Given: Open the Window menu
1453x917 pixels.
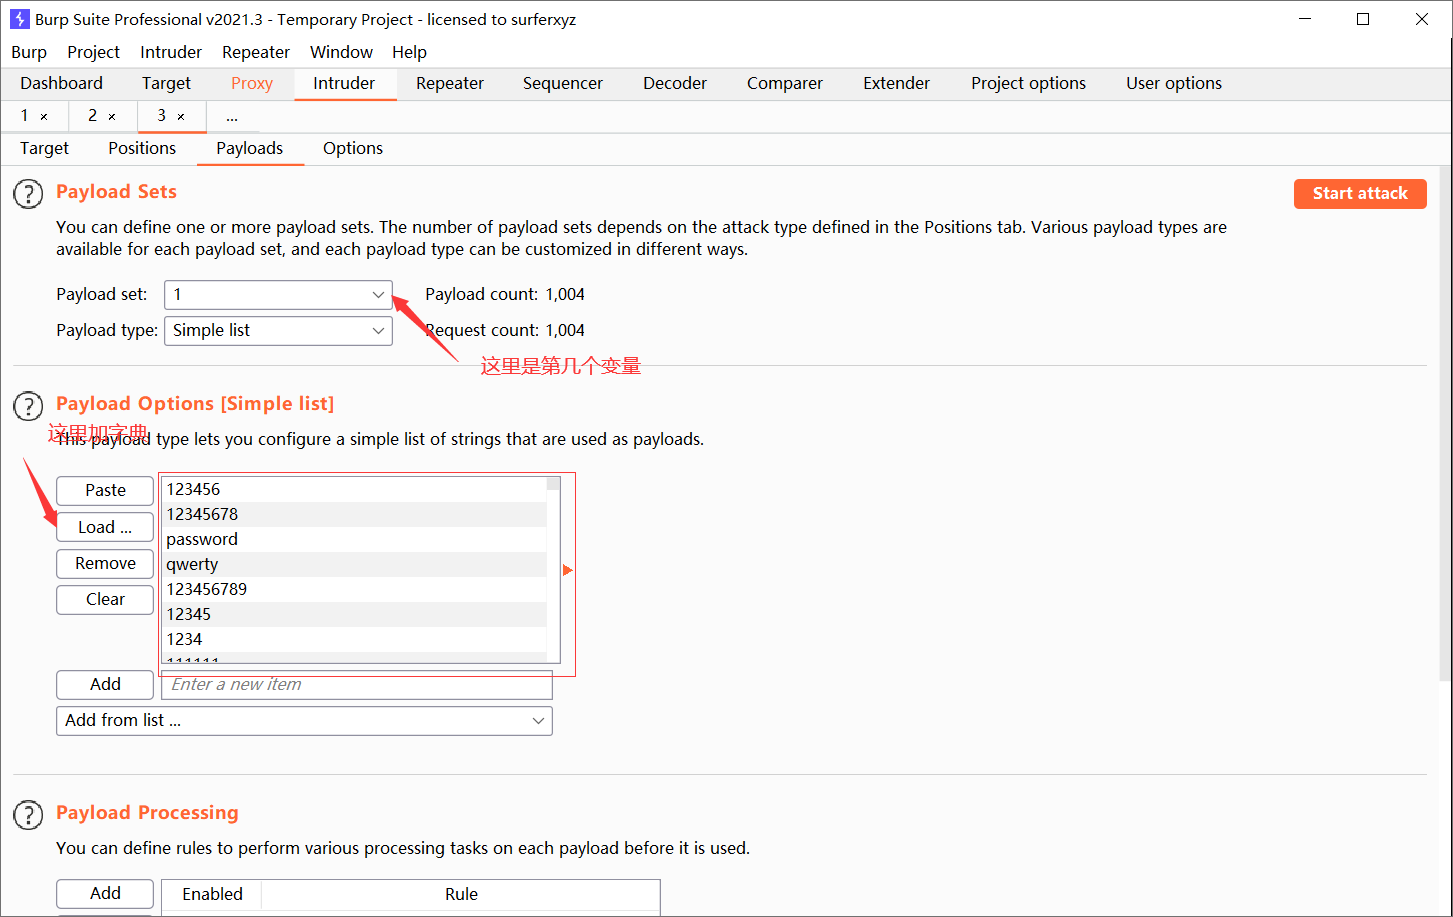Looking at the screenshot, I should tap(341, 52).
